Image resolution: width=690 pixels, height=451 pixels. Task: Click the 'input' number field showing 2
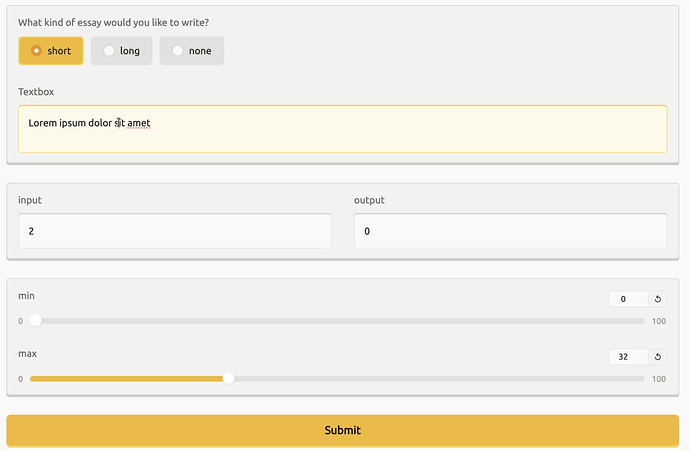point(174,231)
